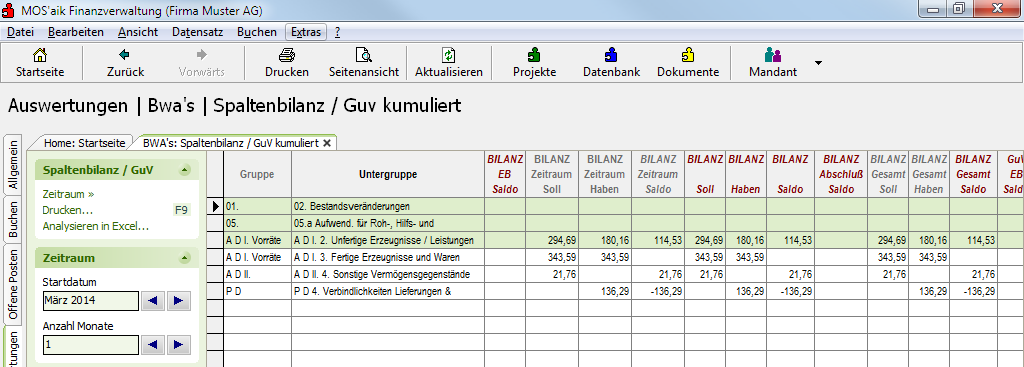The image size is (1024, 367).
Task: Advance Startdatum to next month
Action: coord(178,301)
